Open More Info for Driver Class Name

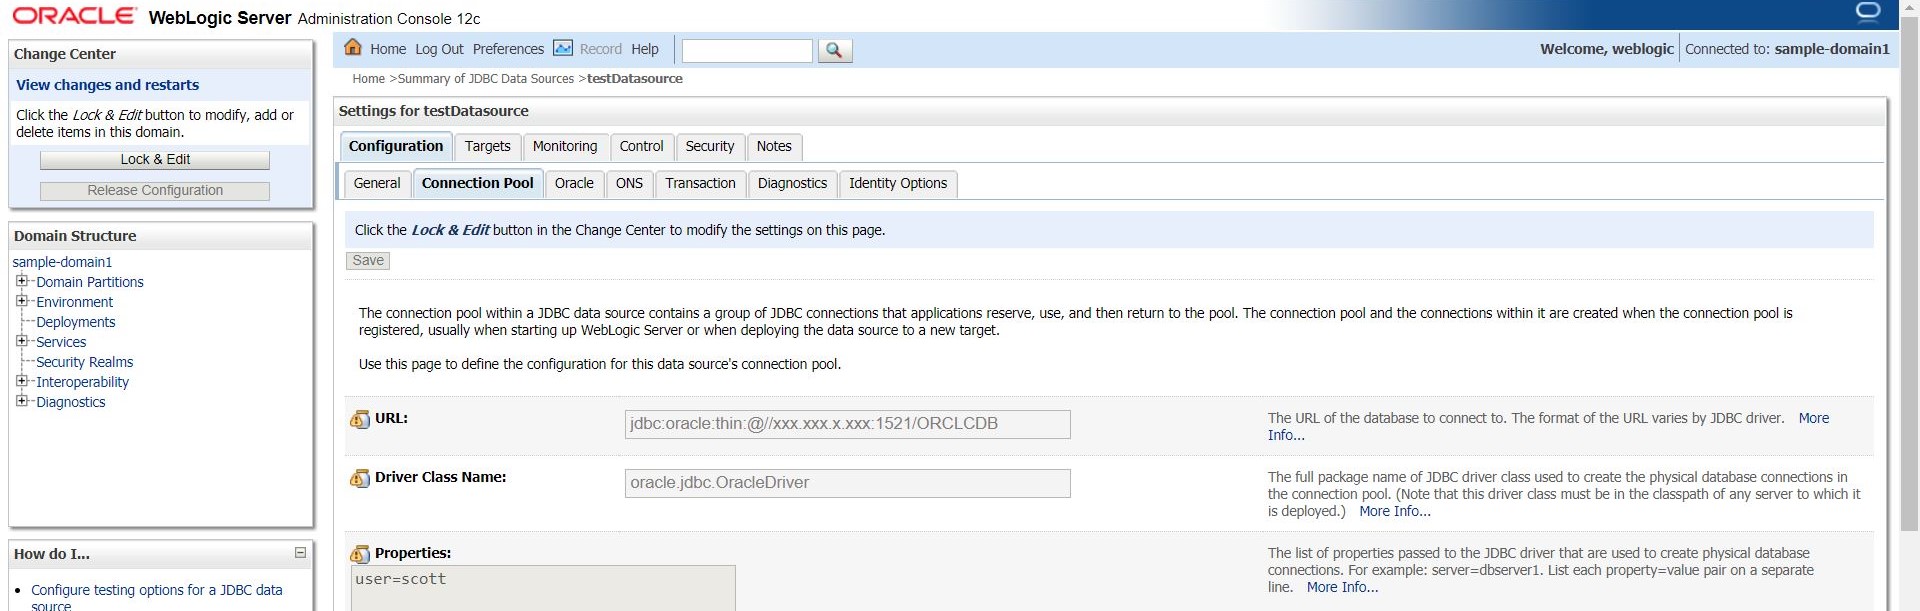[x=1395, y=511]
